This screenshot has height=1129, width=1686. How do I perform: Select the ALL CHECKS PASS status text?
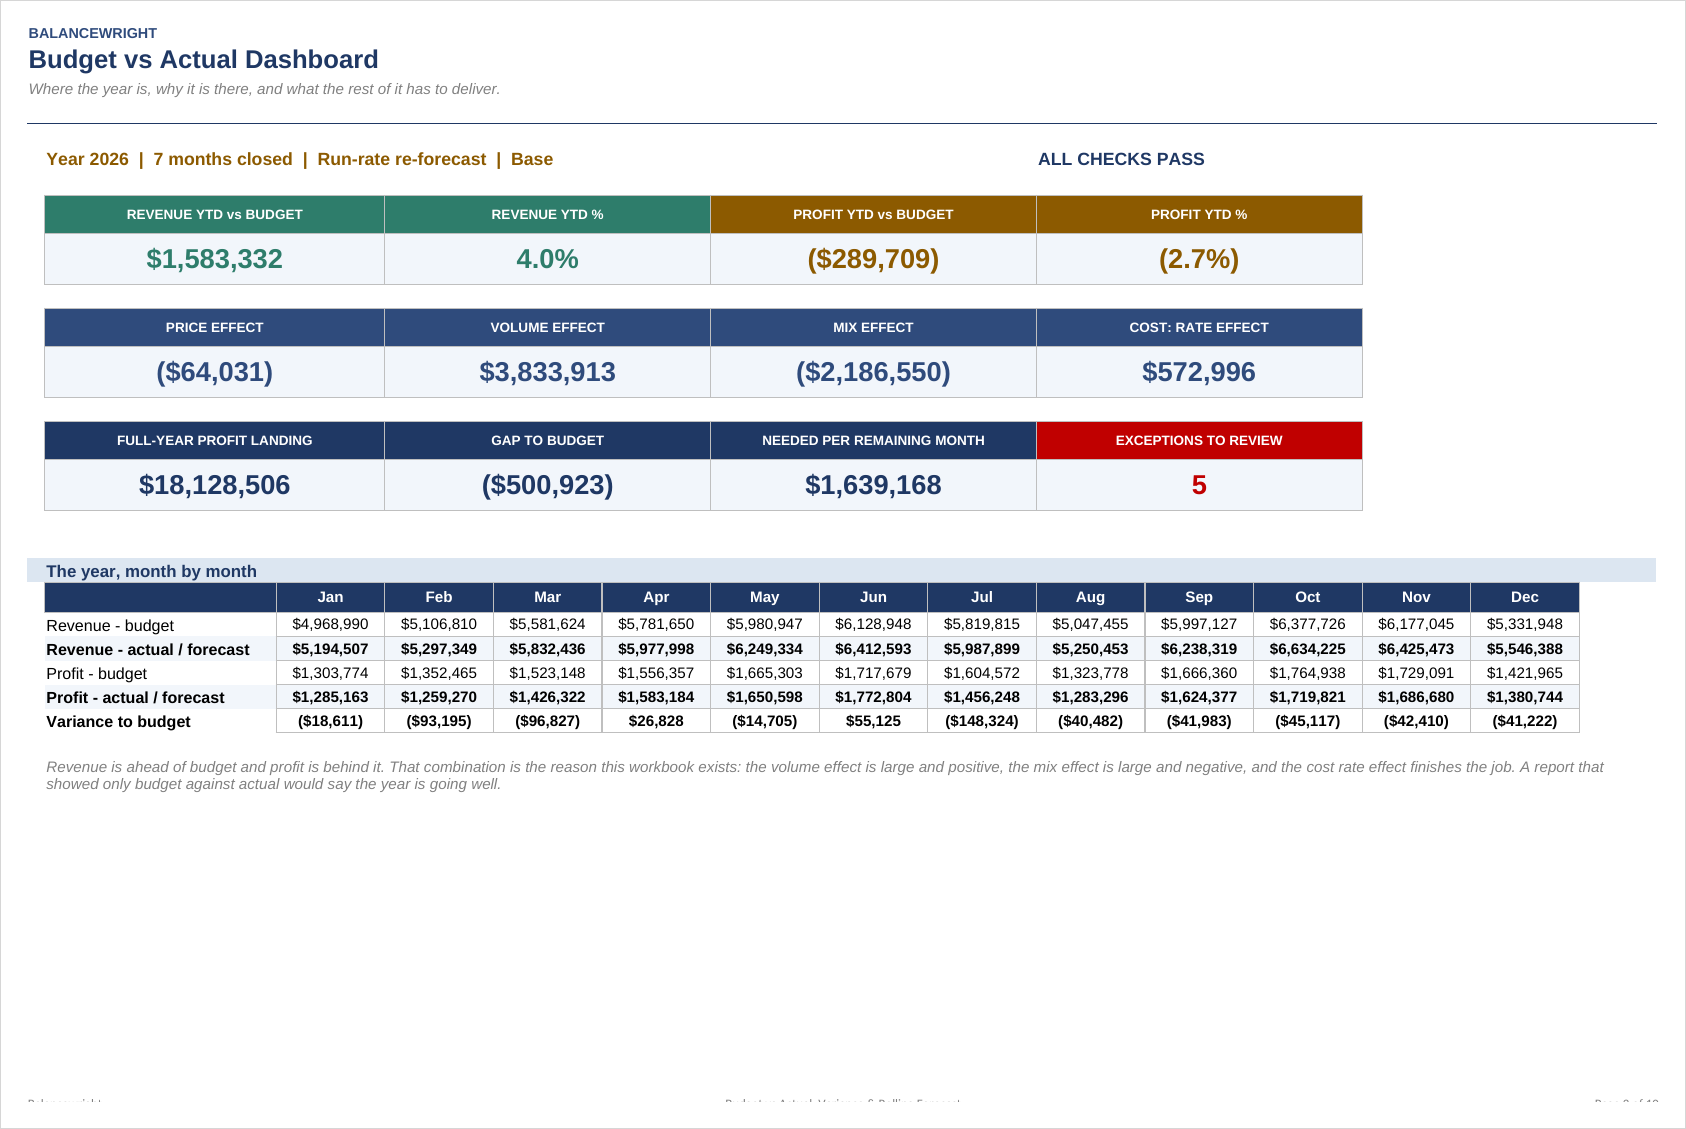[x=1121, y=159]
